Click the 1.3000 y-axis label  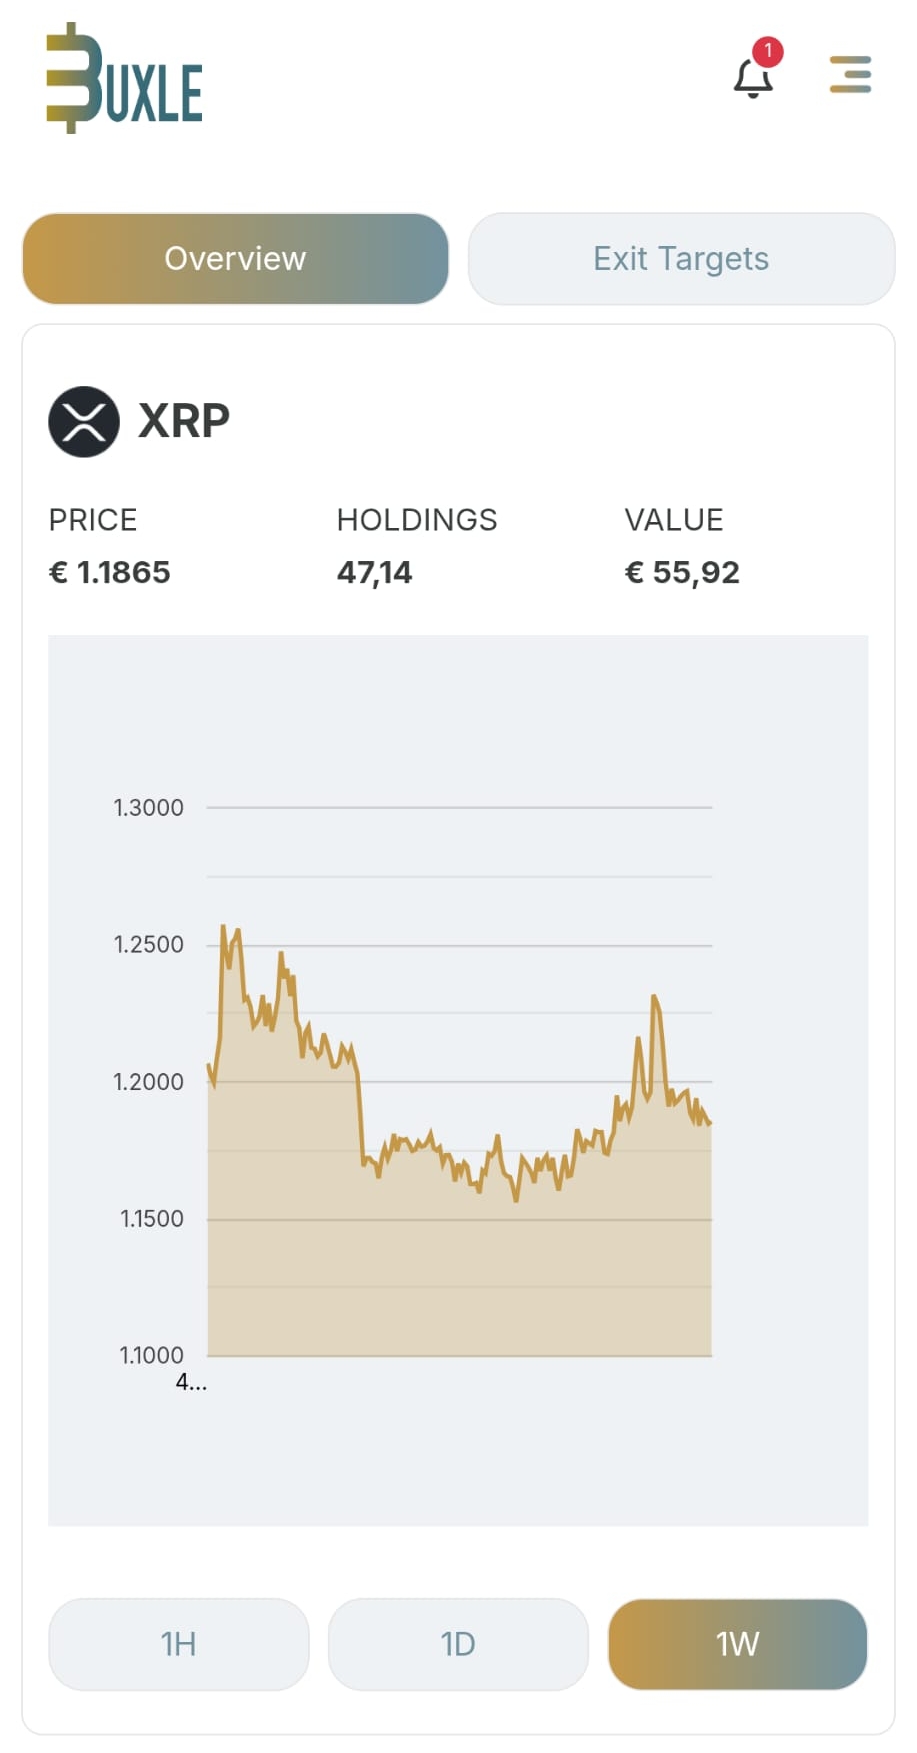[148, 808]
